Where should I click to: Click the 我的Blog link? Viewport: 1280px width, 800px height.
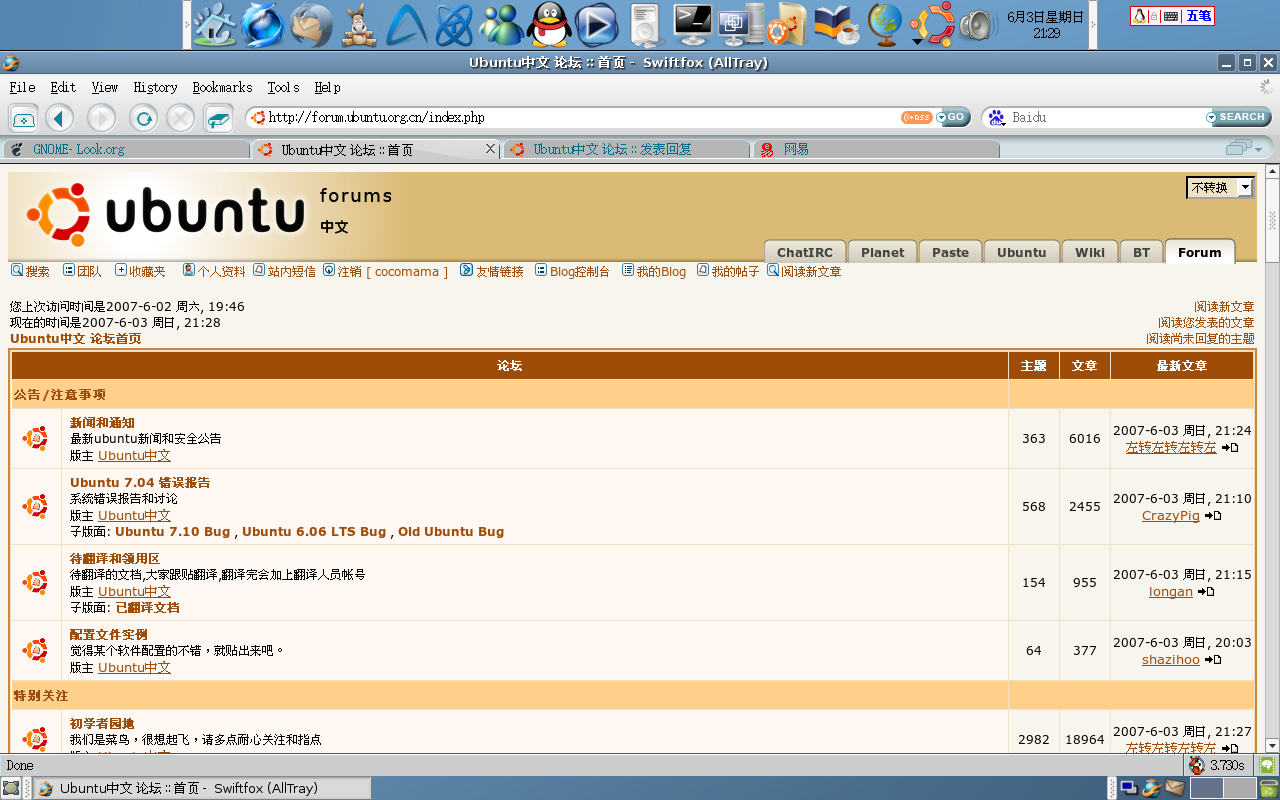click(661, 271)
